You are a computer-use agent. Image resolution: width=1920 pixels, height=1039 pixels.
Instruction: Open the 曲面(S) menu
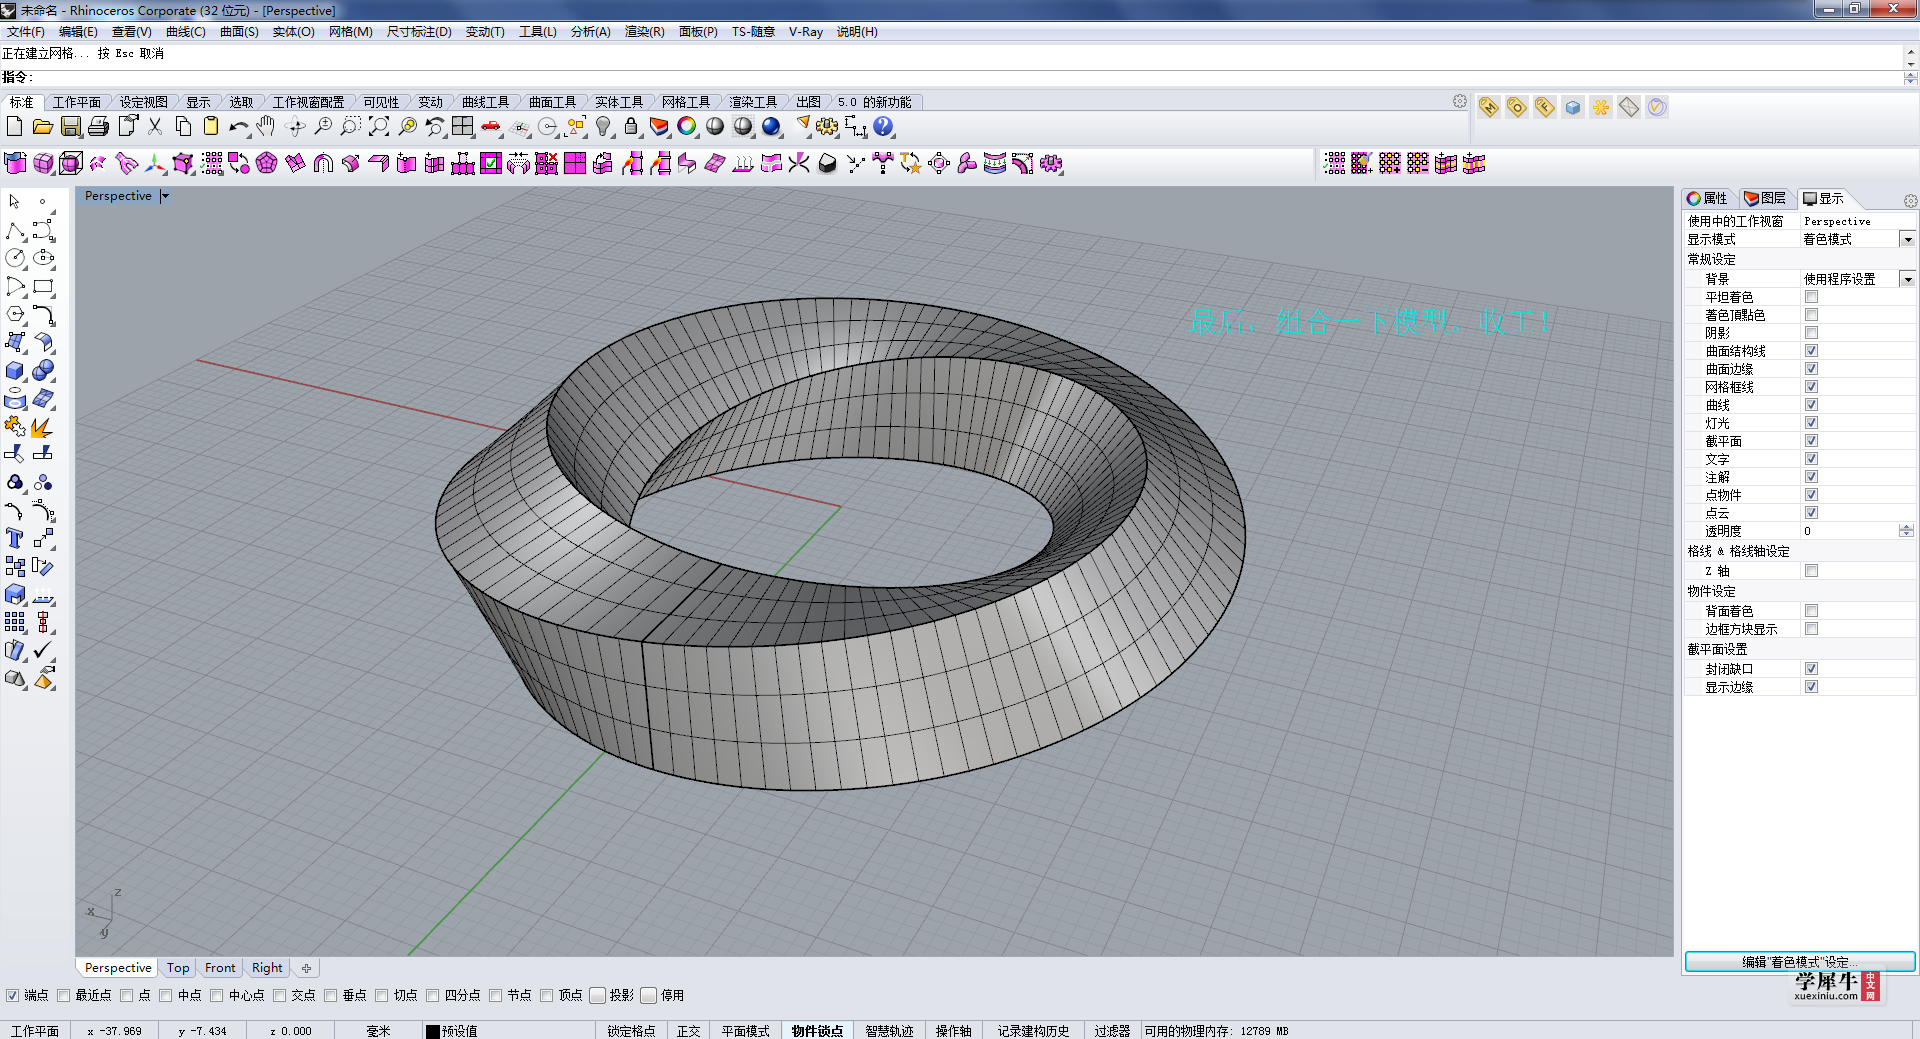239,32
